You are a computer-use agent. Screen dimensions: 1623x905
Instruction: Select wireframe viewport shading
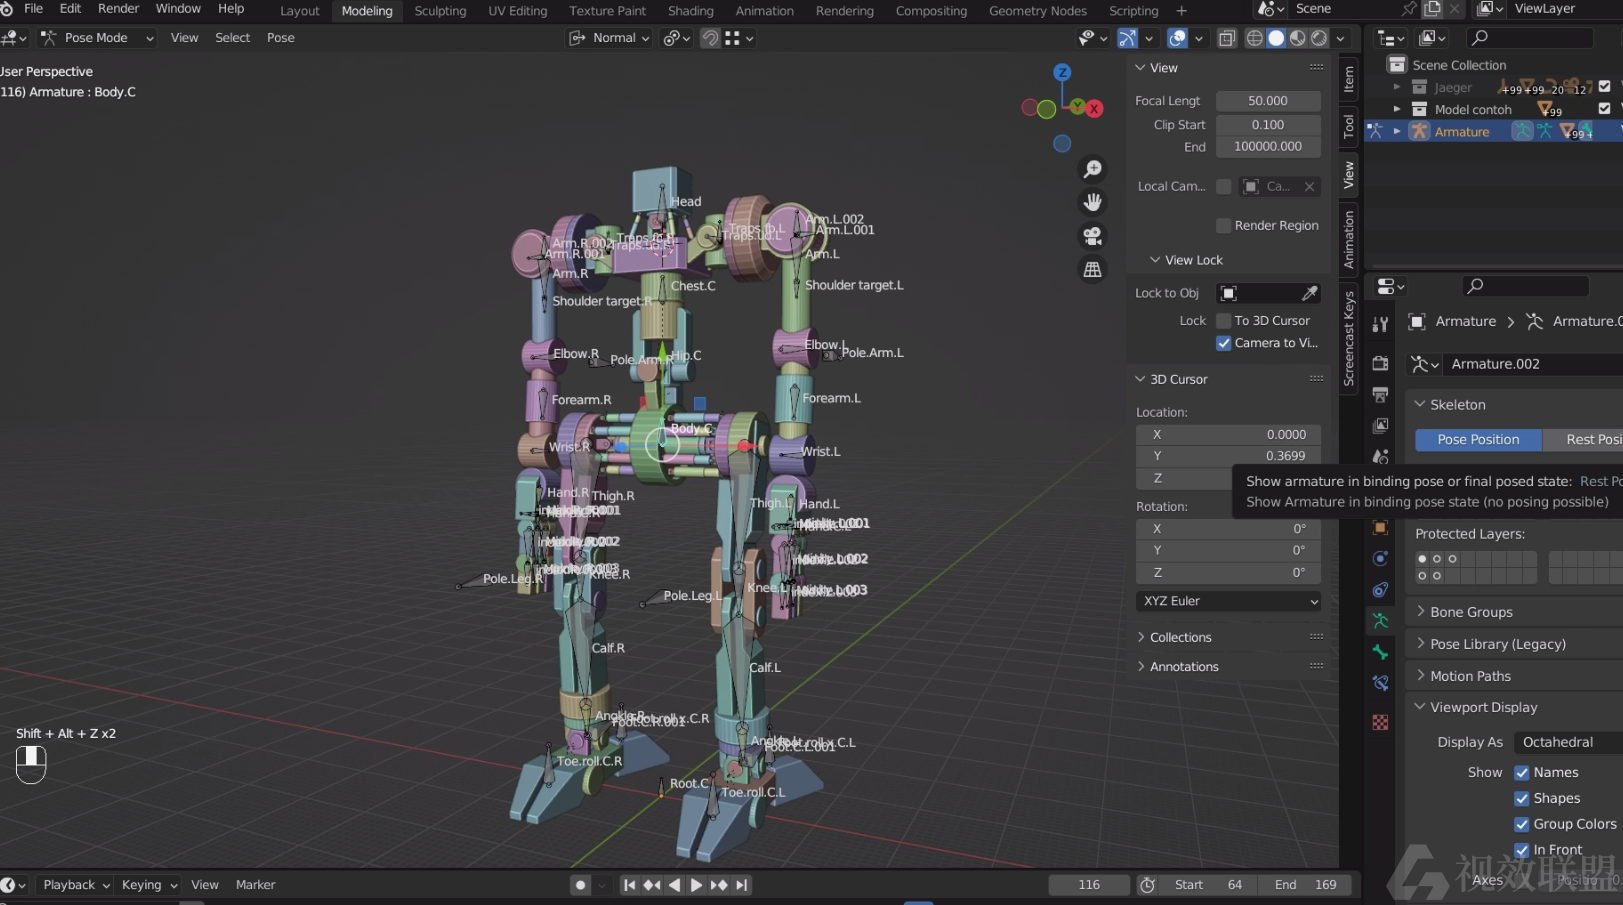click(1254, 38)
